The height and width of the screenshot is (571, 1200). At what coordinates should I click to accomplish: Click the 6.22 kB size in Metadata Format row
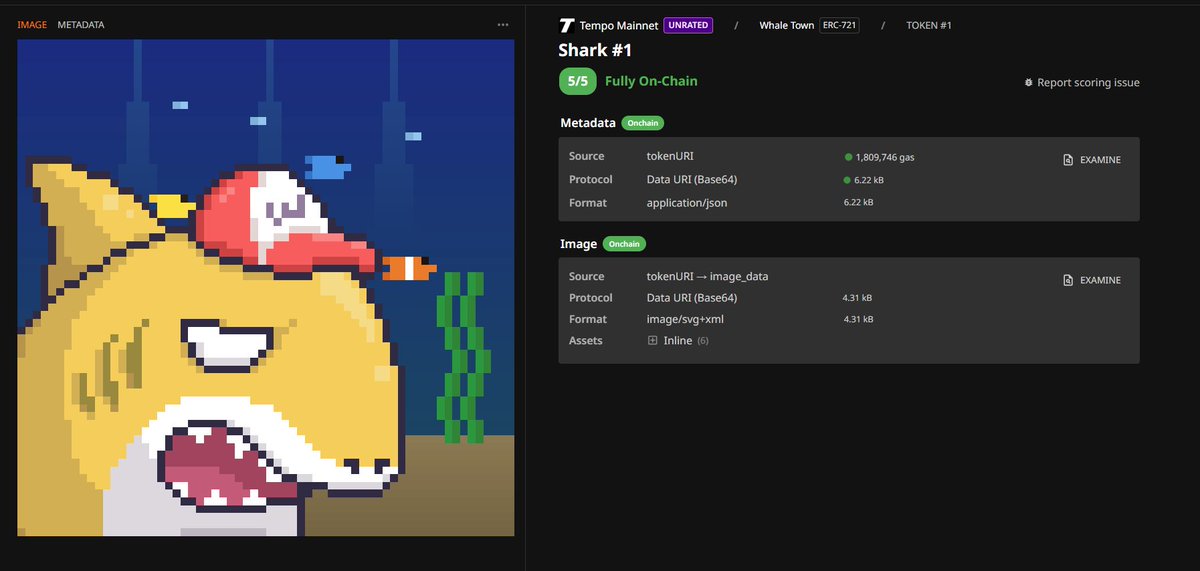[x=858, y=202]
